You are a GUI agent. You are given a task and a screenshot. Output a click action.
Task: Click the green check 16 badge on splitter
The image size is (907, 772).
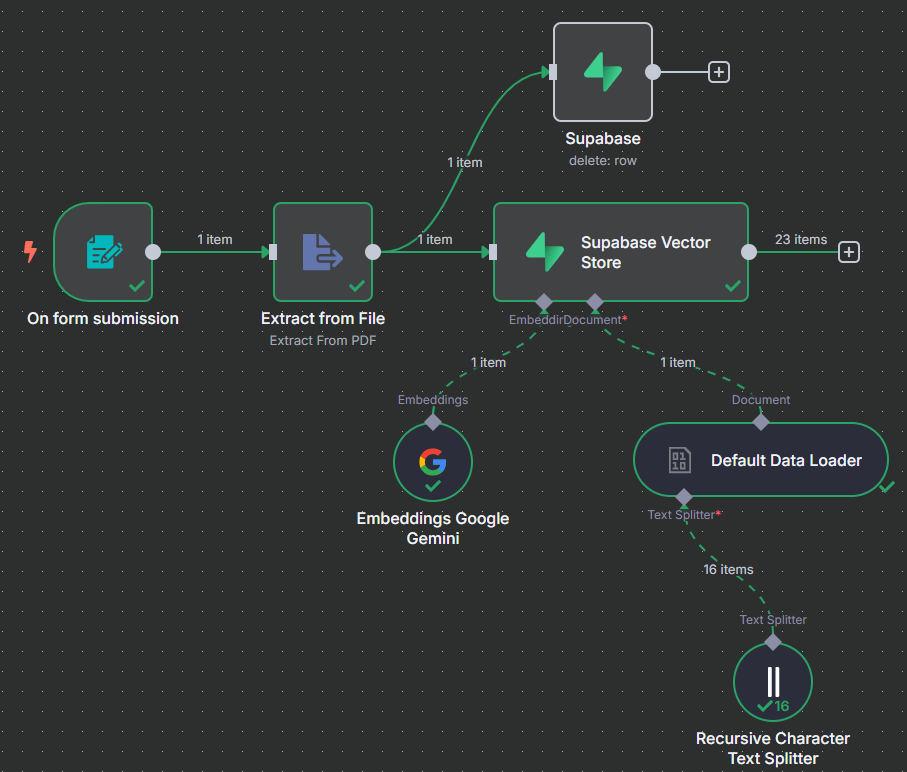pos(773,706)
